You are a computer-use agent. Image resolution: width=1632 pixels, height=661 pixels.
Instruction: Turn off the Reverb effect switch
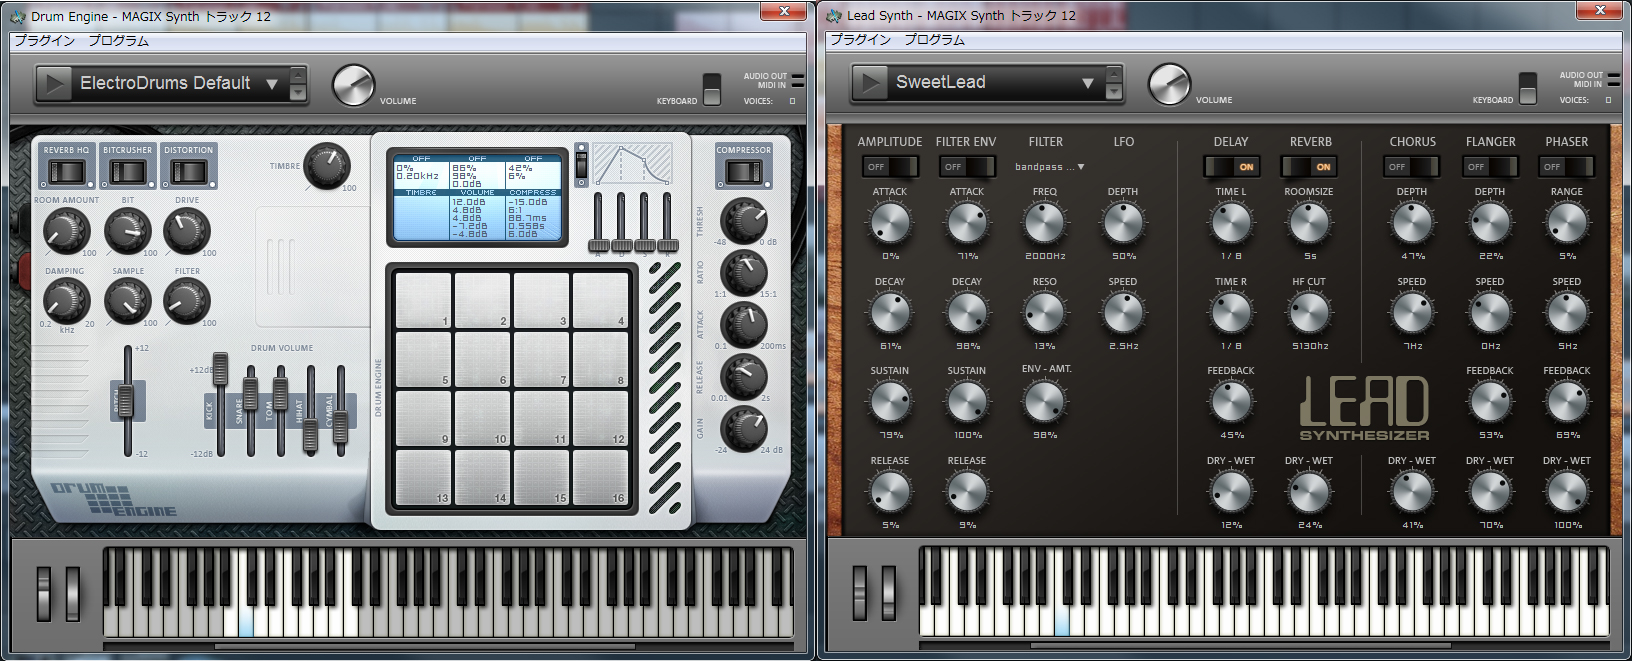1309,167
